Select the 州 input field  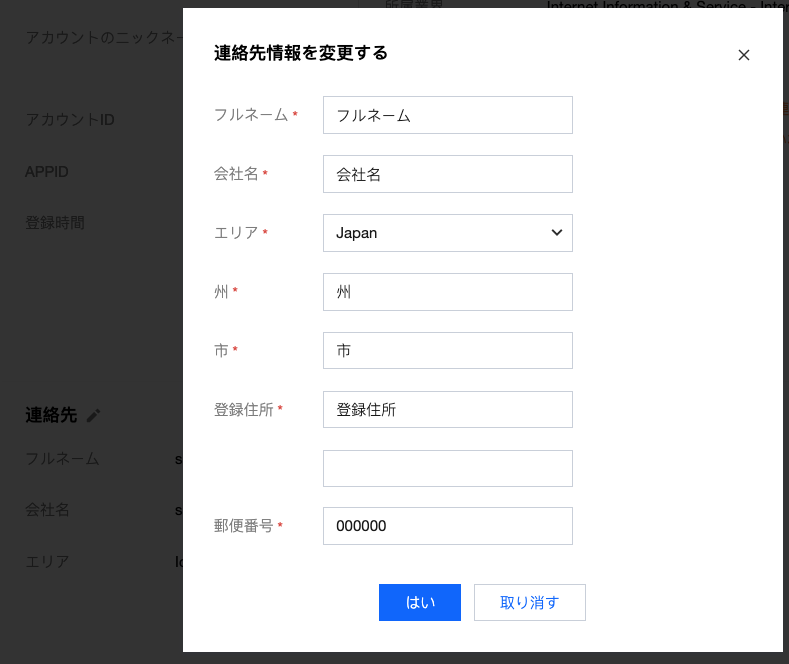coord(447,292)
